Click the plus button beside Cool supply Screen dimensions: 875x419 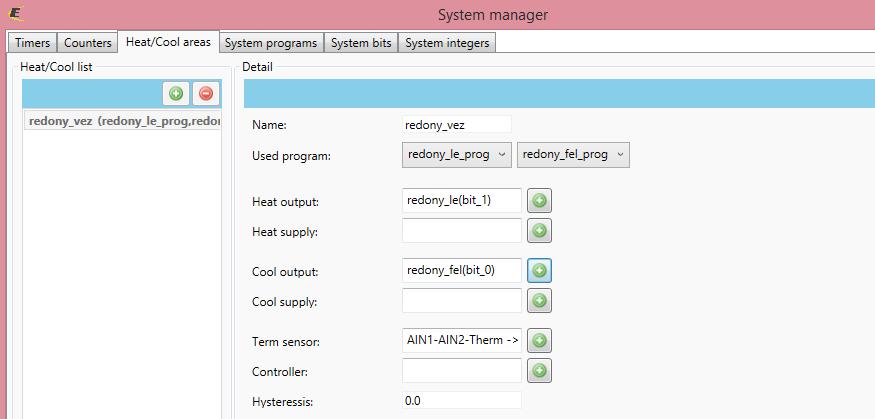(x=539, y=301)
